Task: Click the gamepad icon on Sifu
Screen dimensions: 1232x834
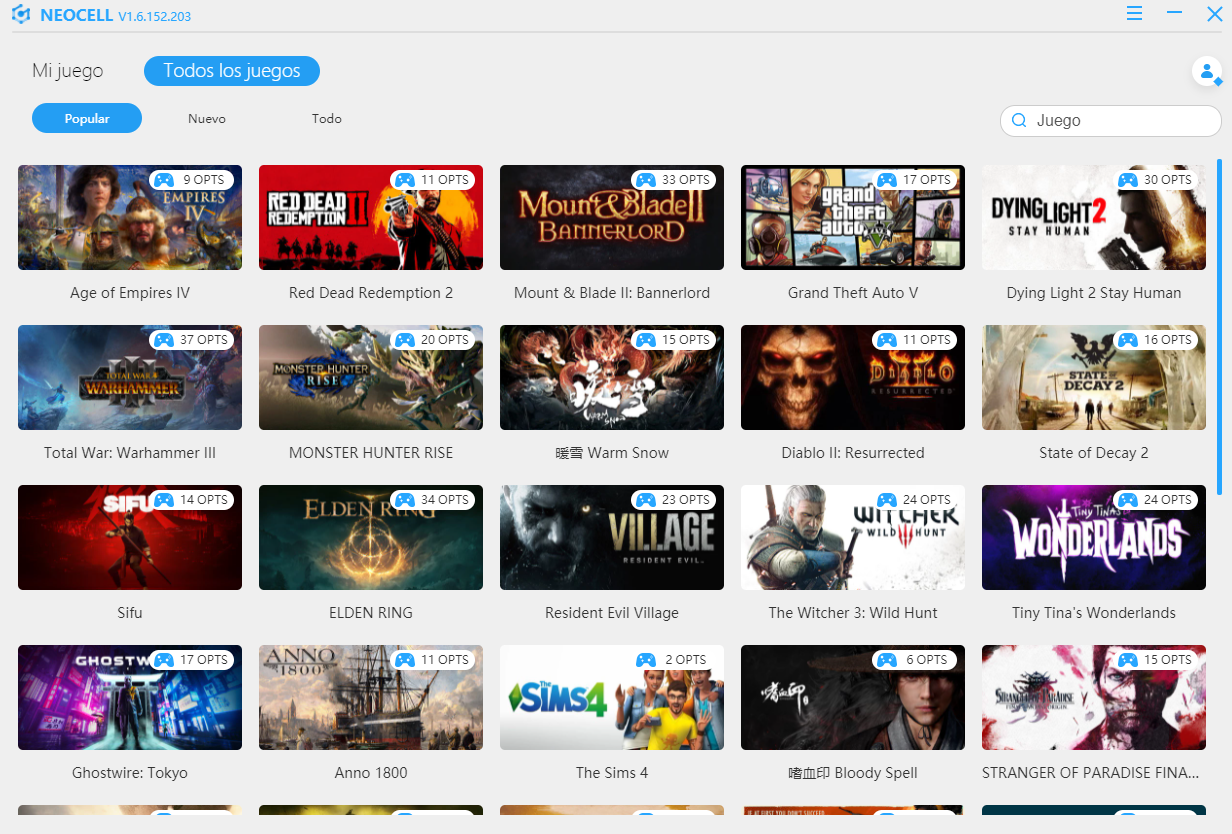Action: (164, 500)
